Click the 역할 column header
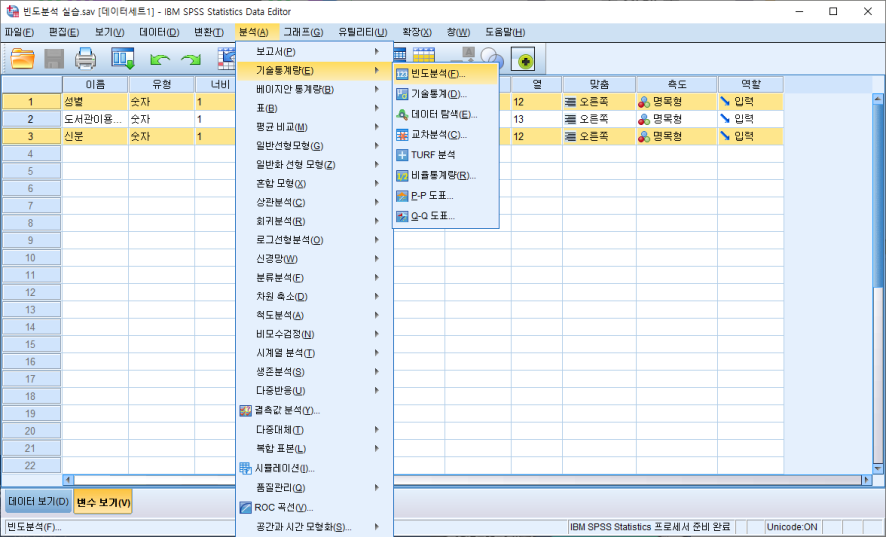Image resolution: width=886 pixels, height=537 pixels. tap(751, 85)
